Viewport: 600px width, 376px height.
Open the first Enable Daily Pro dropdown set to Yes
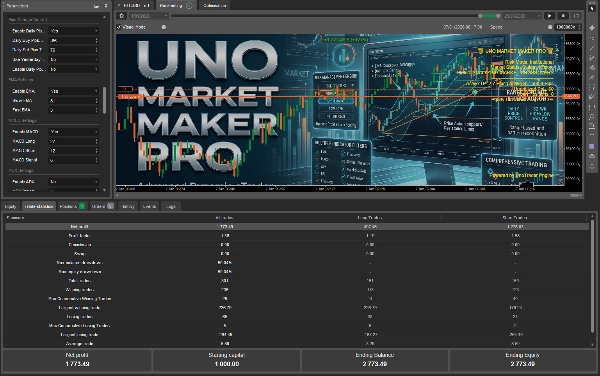pos(73,31)
